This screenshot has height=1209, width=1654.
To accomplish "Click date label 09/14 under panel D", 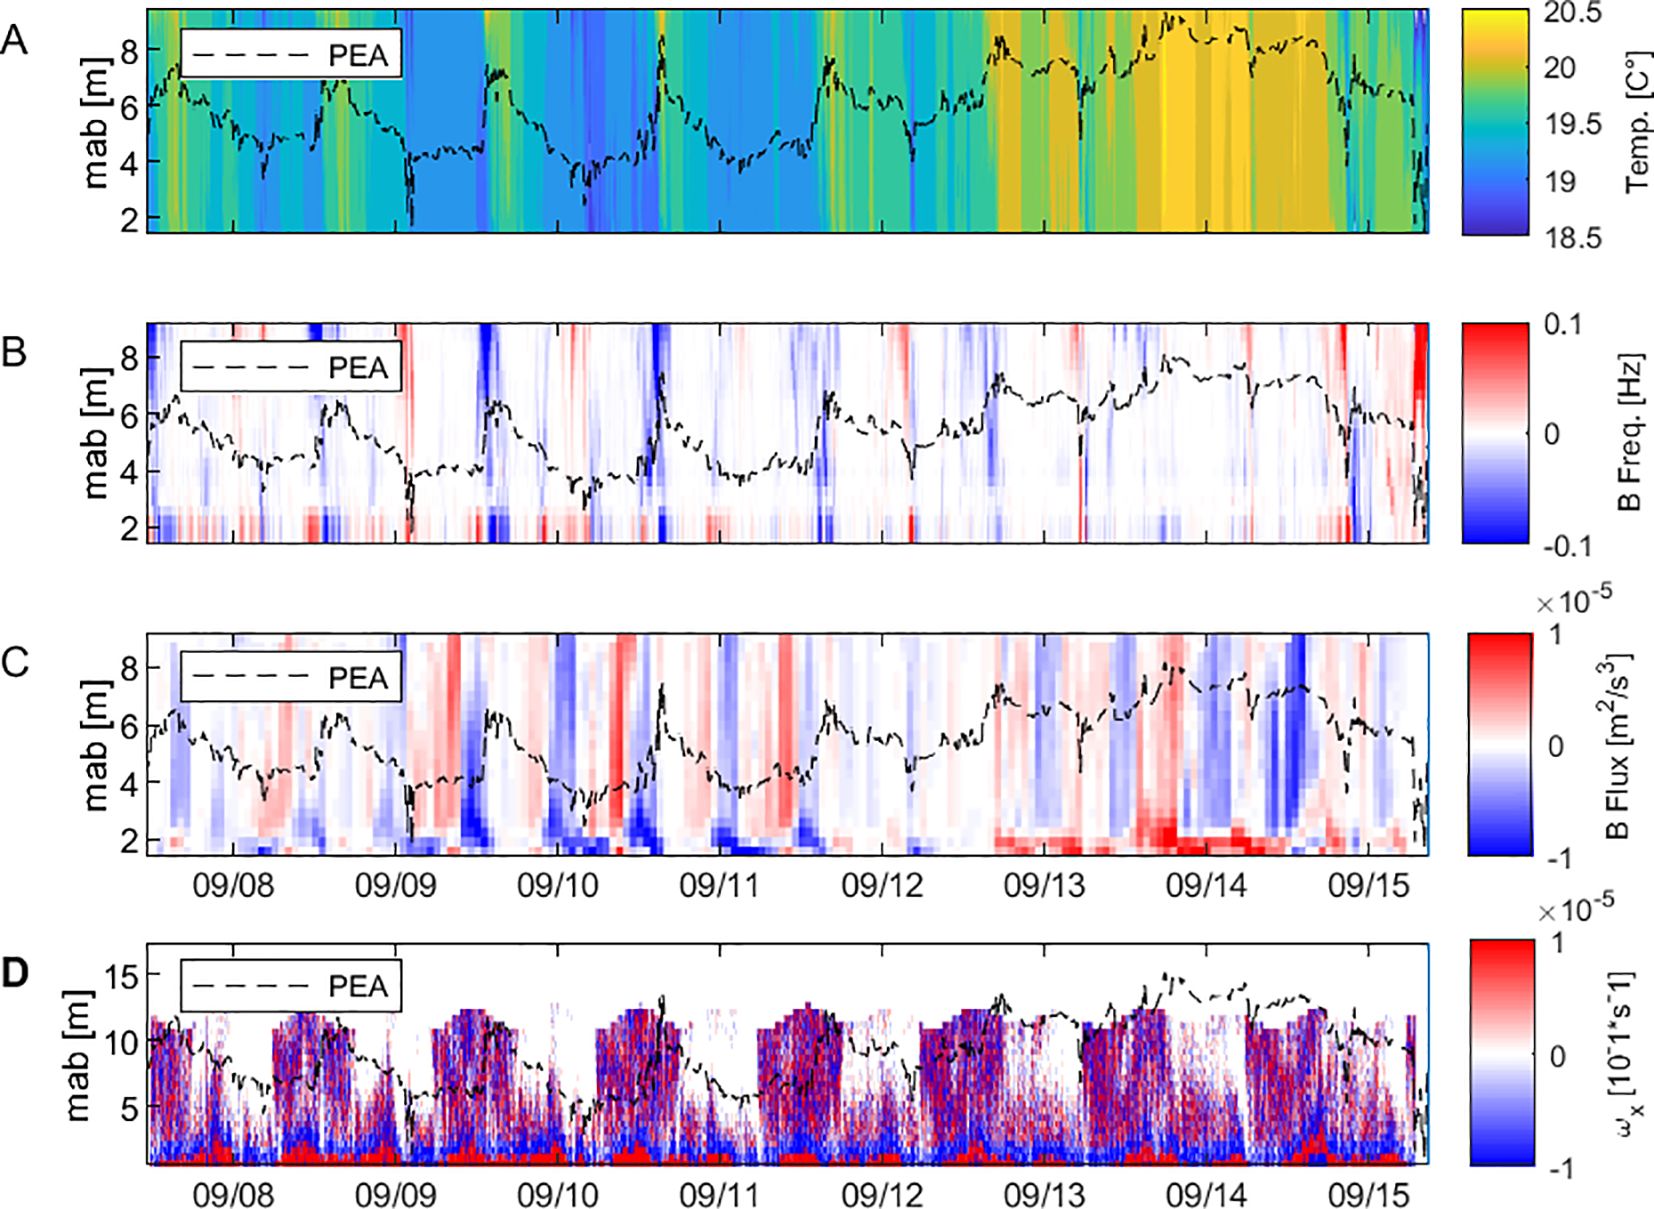I will point(1207,1194).
